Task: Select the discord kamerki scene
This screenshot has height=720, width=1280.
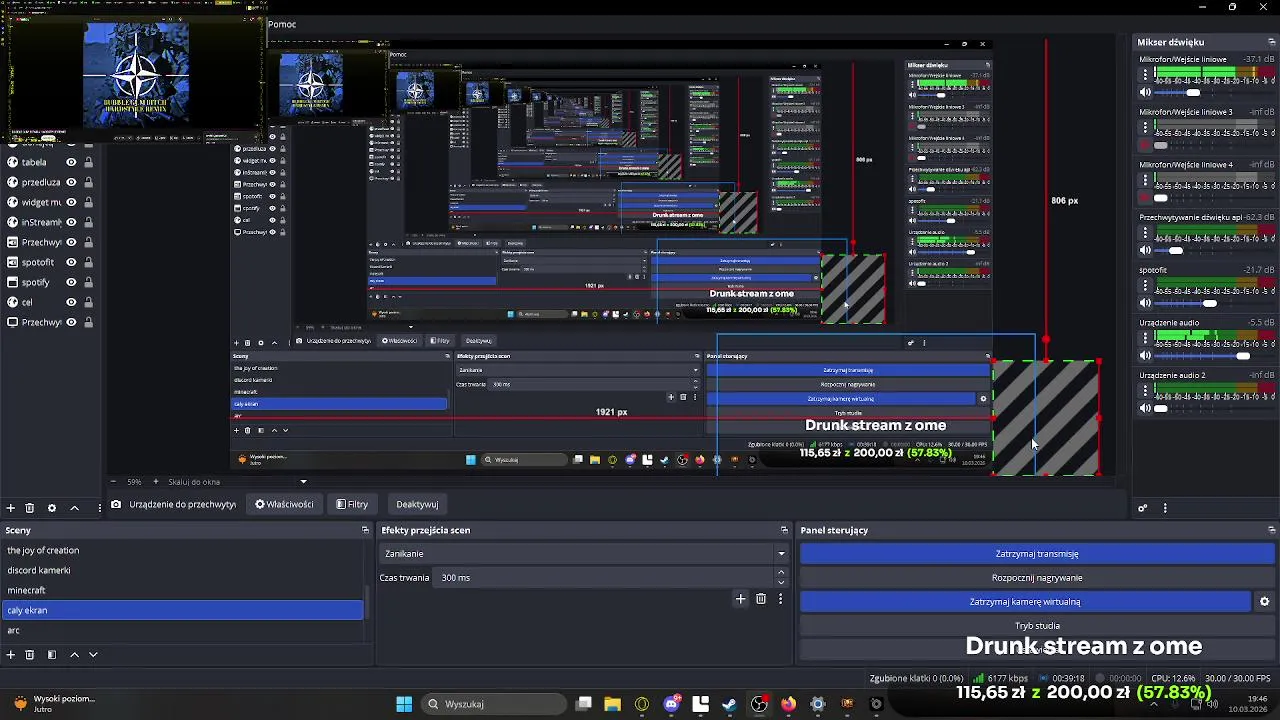Action: click(x=182, y=570)
